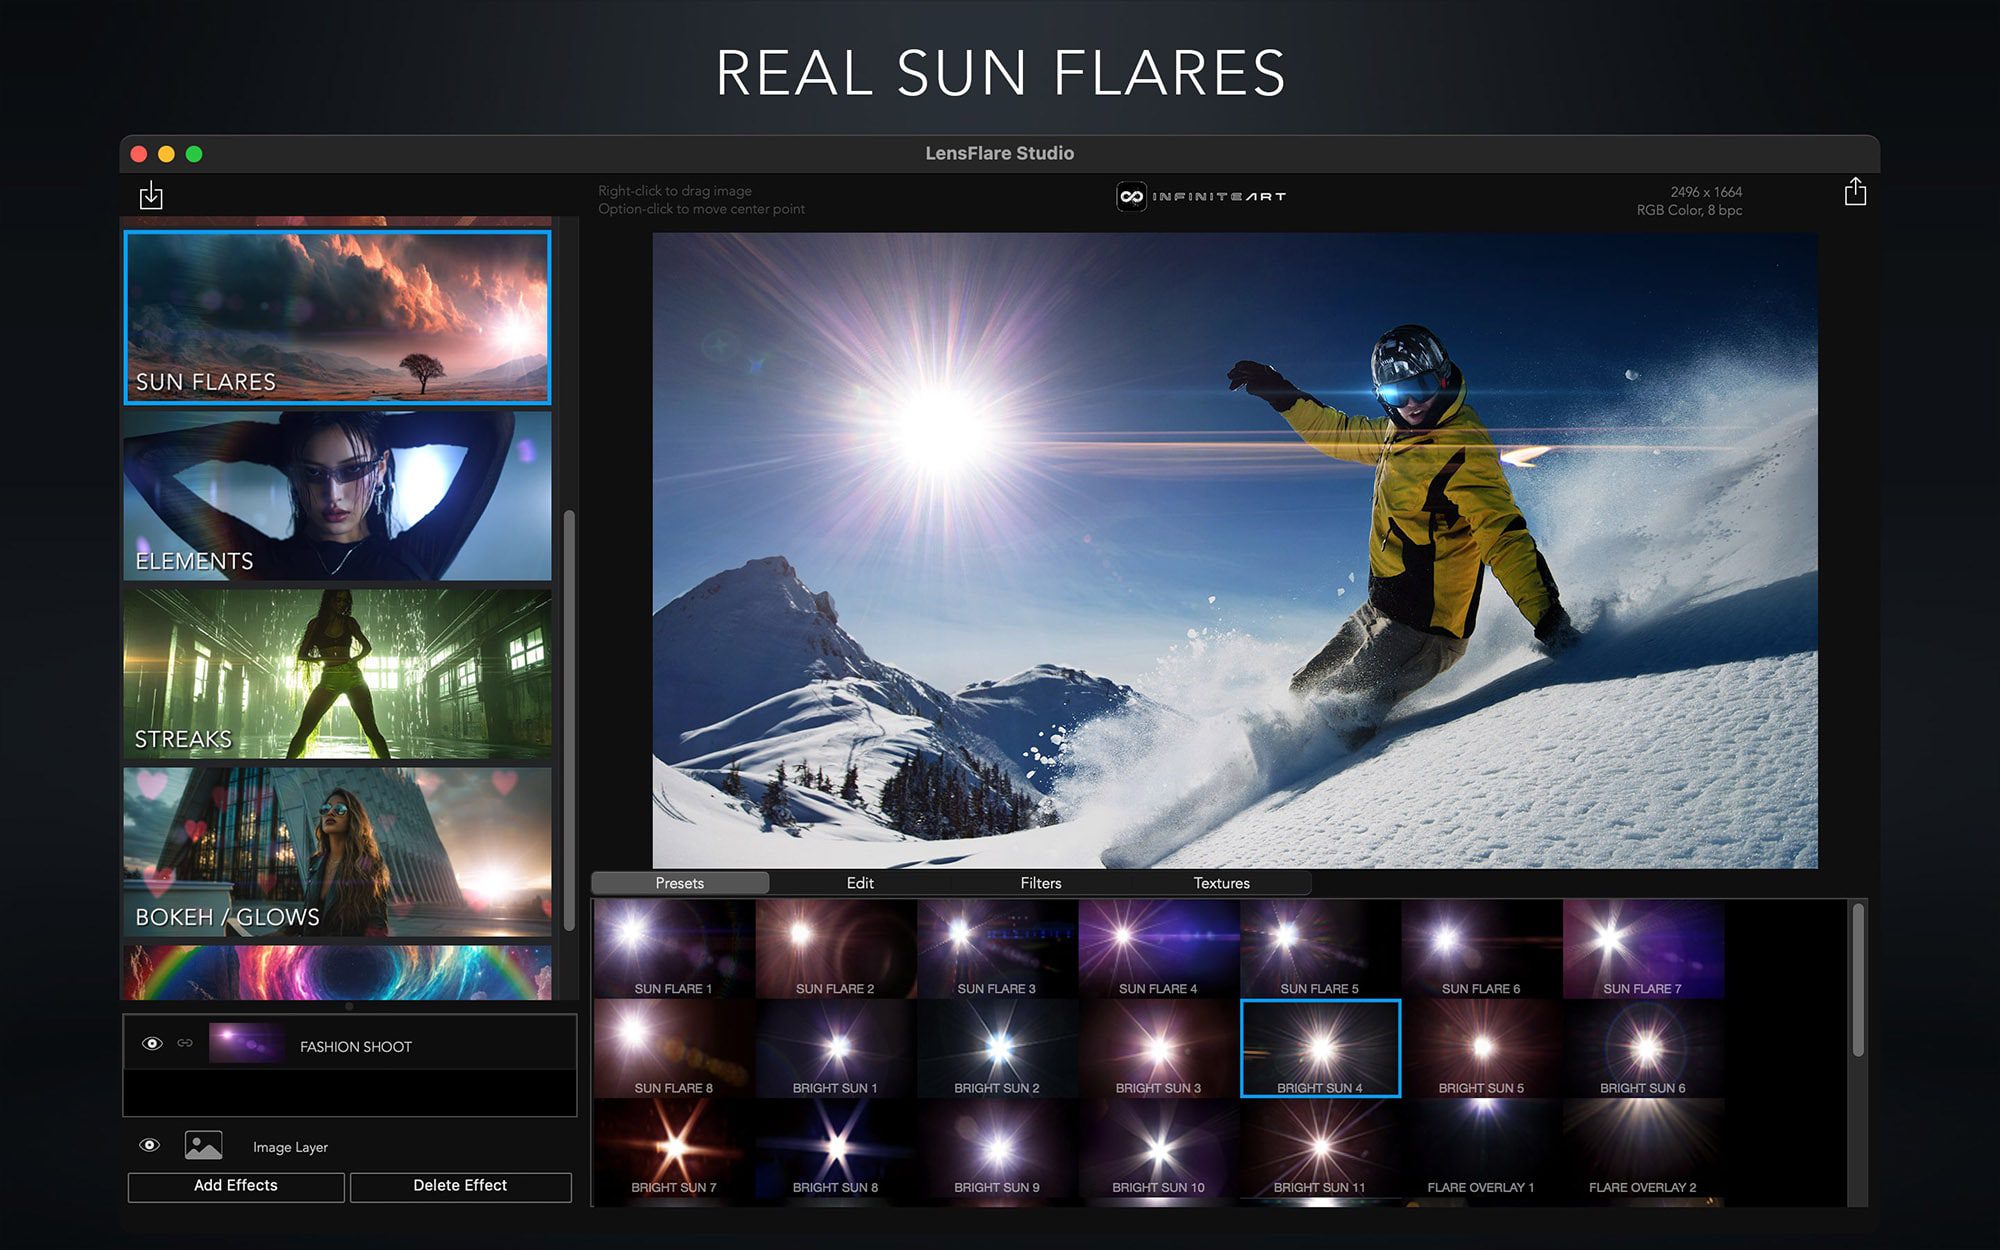The image size is (2000, 1250).
Task: Click the Add Effects button
Action: pos(236,1186)
